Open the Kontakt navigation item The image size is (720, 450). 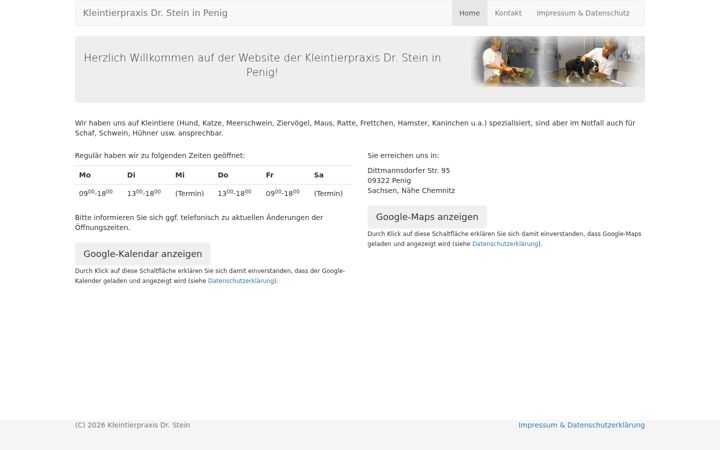pos(508,13)
